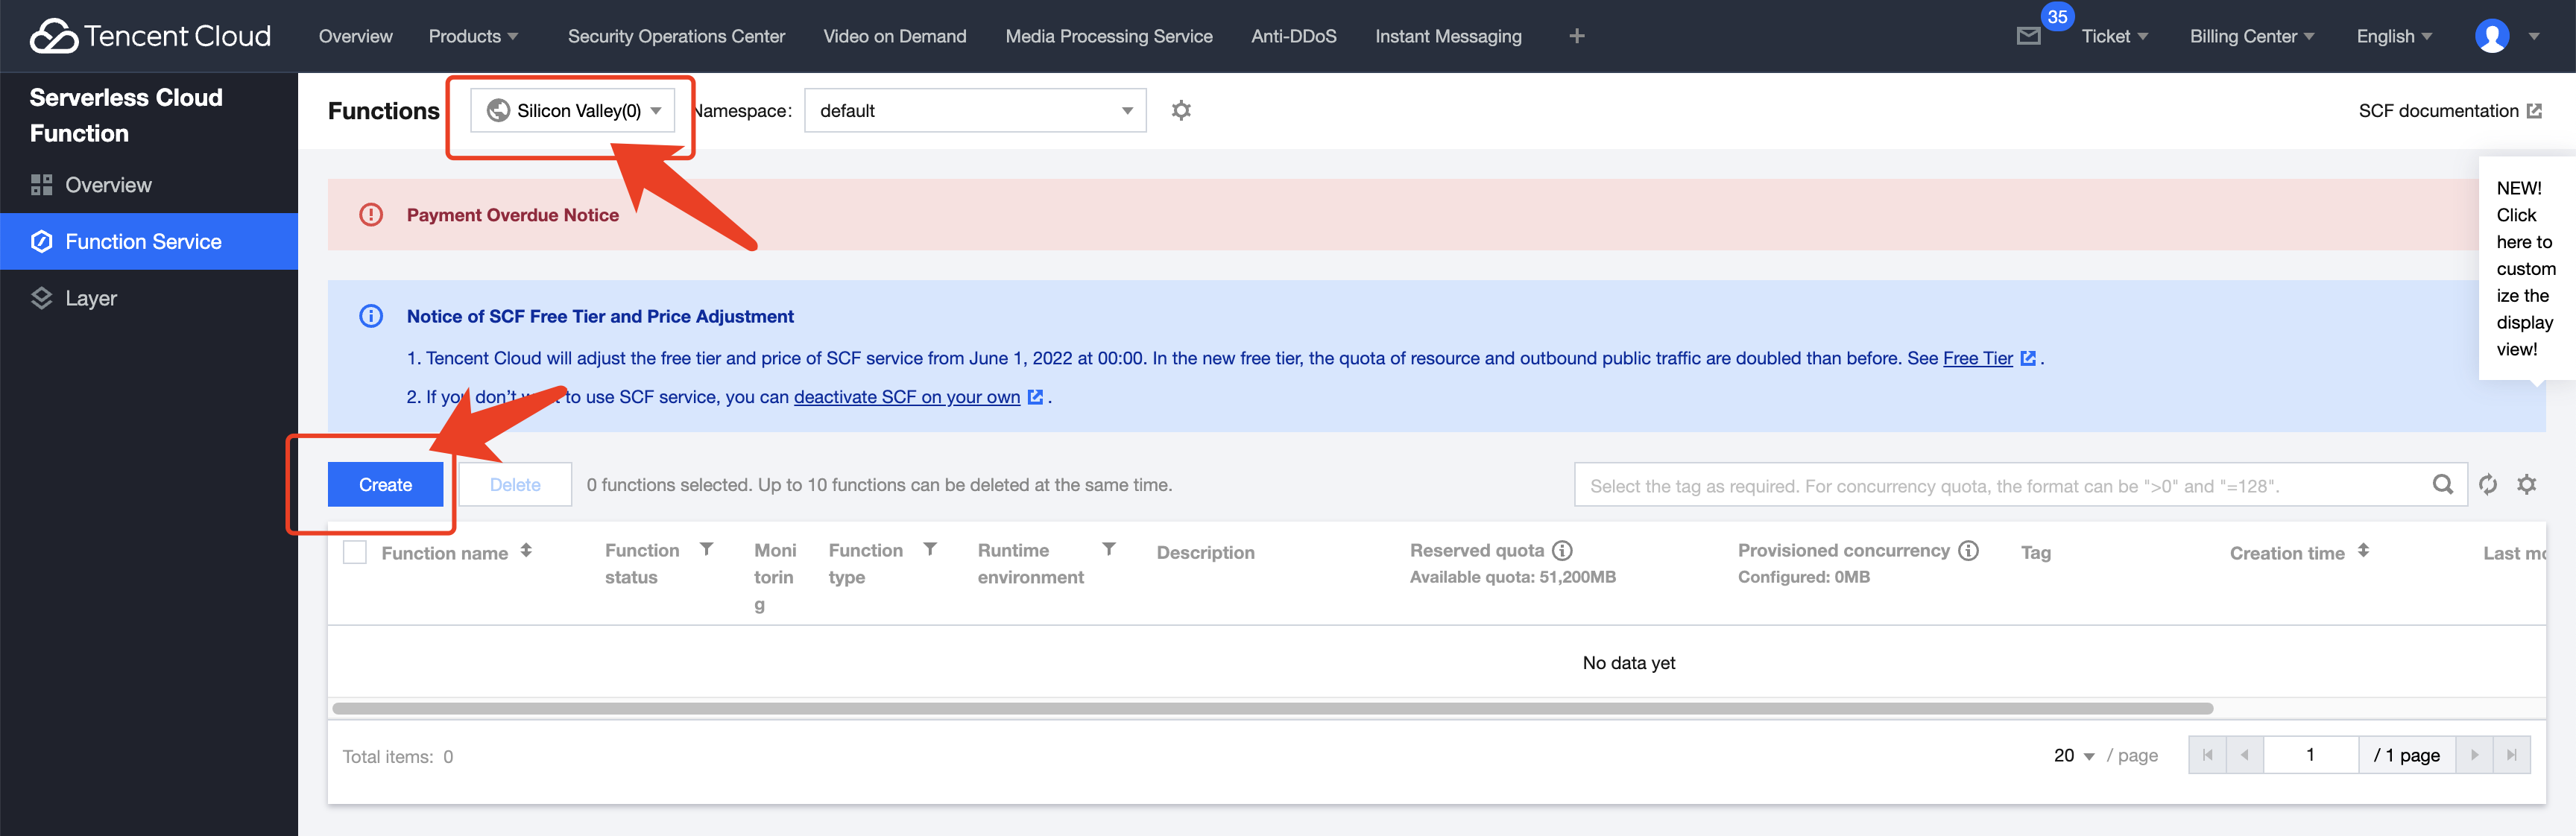
Task: Click the globe icon in region selector
Action: [x=498, y=110]
